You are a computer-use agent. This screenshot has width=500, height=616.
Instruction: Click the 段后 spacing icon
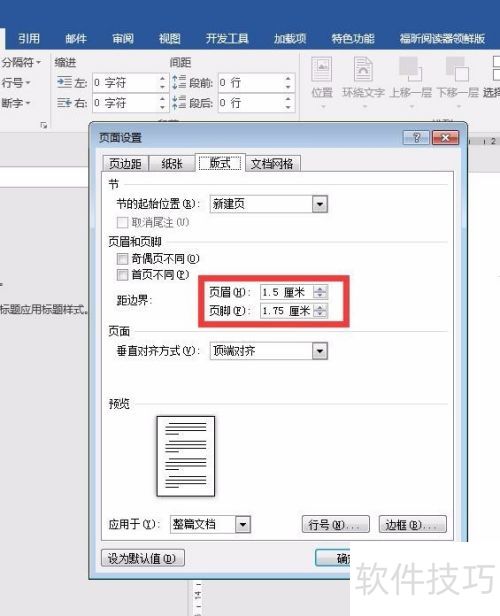pyautogui.click(x=179, y=103)
